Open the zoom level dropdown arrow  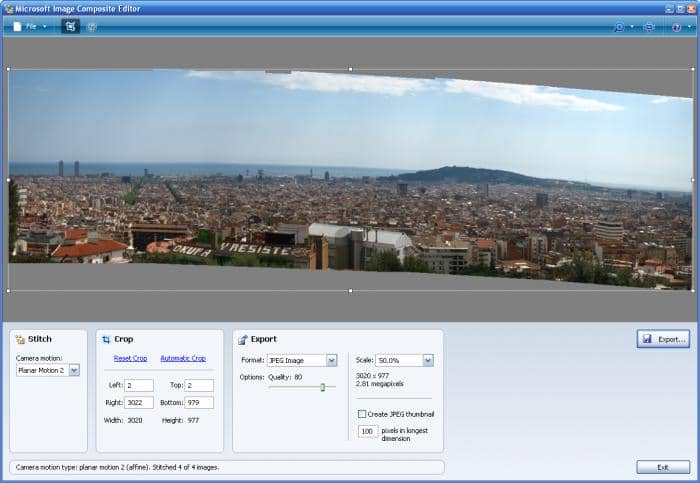pos(632,27)
